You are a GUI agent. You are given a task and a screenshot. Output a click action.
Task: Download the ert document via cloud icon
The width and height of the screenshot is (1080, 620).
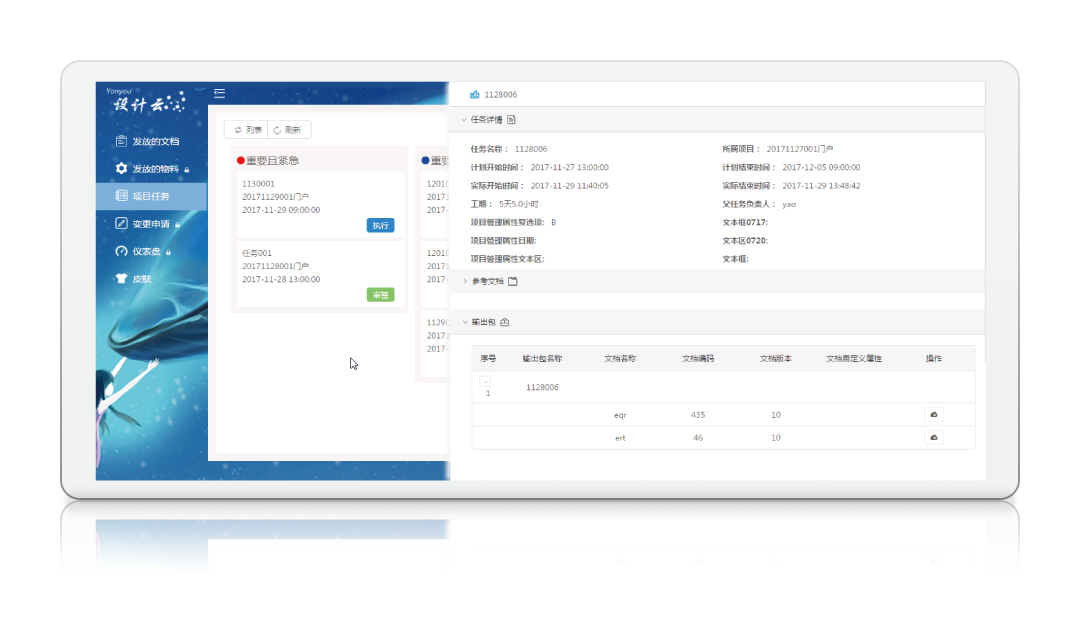933,438
